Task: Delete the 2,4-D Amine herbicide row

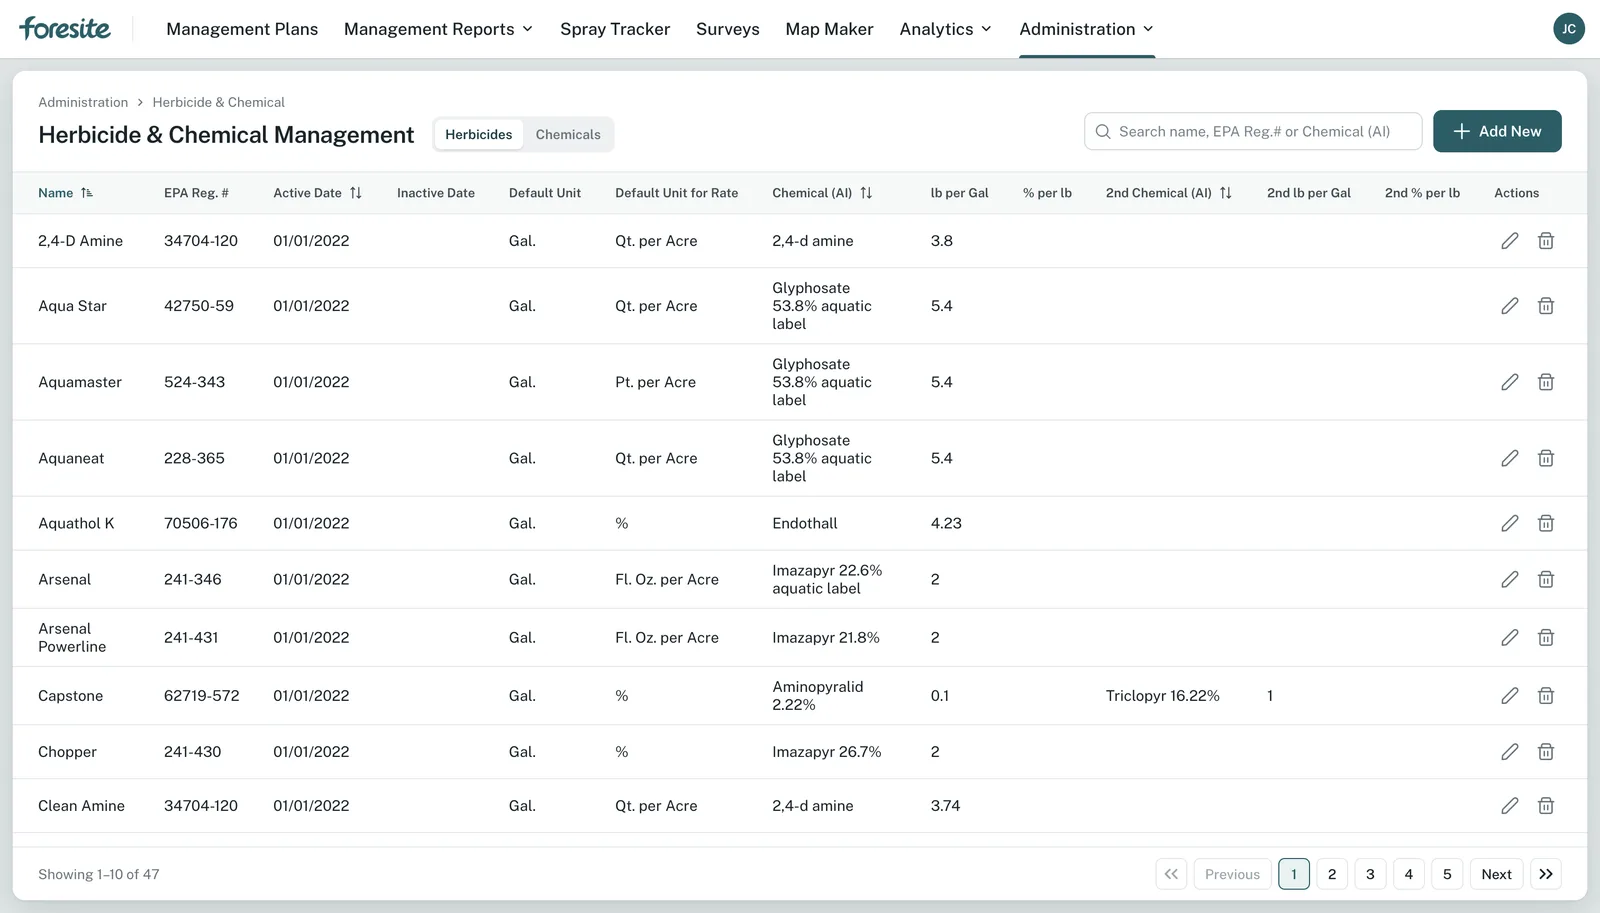Action: [1546, 241]
